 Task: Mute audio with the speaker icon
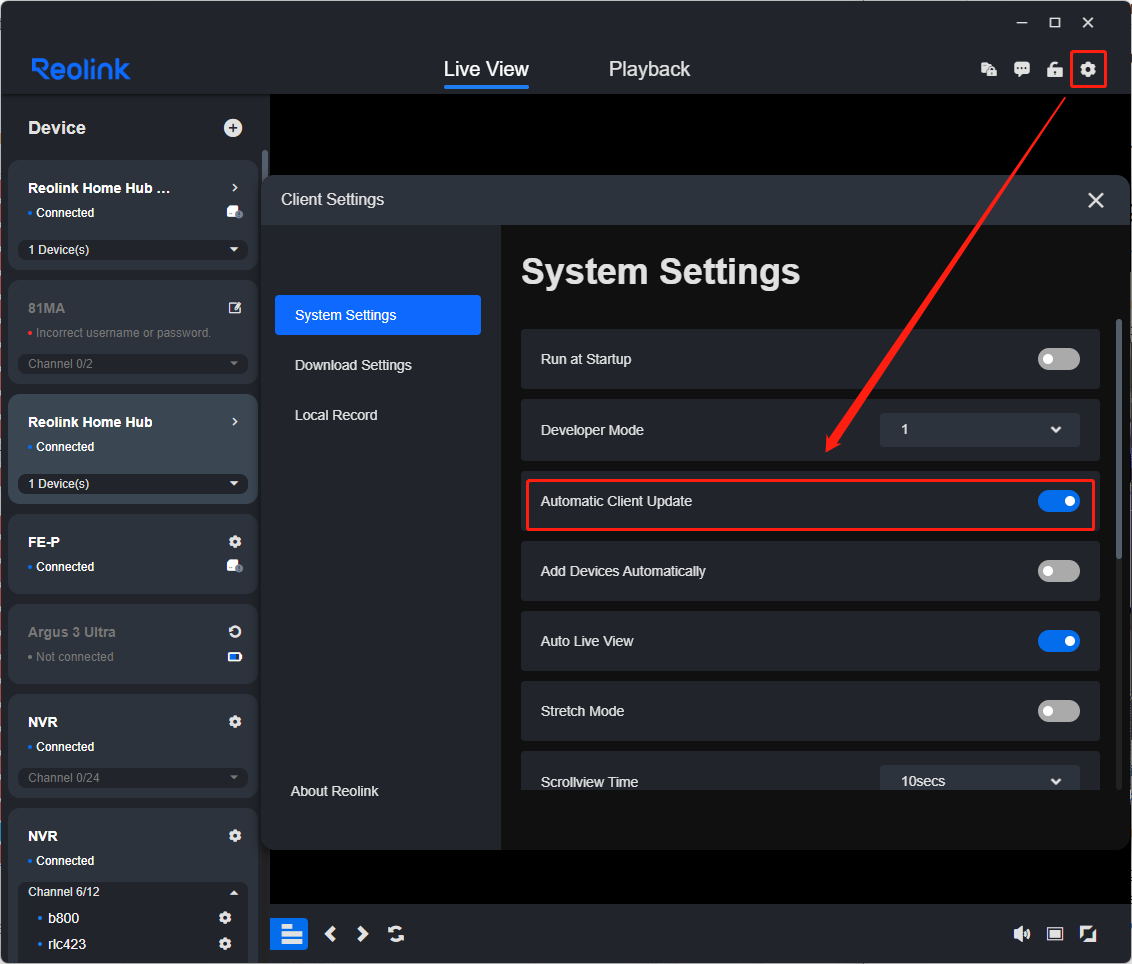click(1022, 934)
